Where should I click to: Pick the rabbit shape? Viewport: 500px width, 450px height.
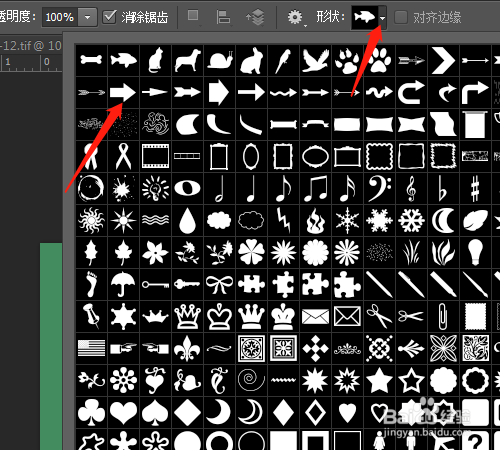click(251, 60)
